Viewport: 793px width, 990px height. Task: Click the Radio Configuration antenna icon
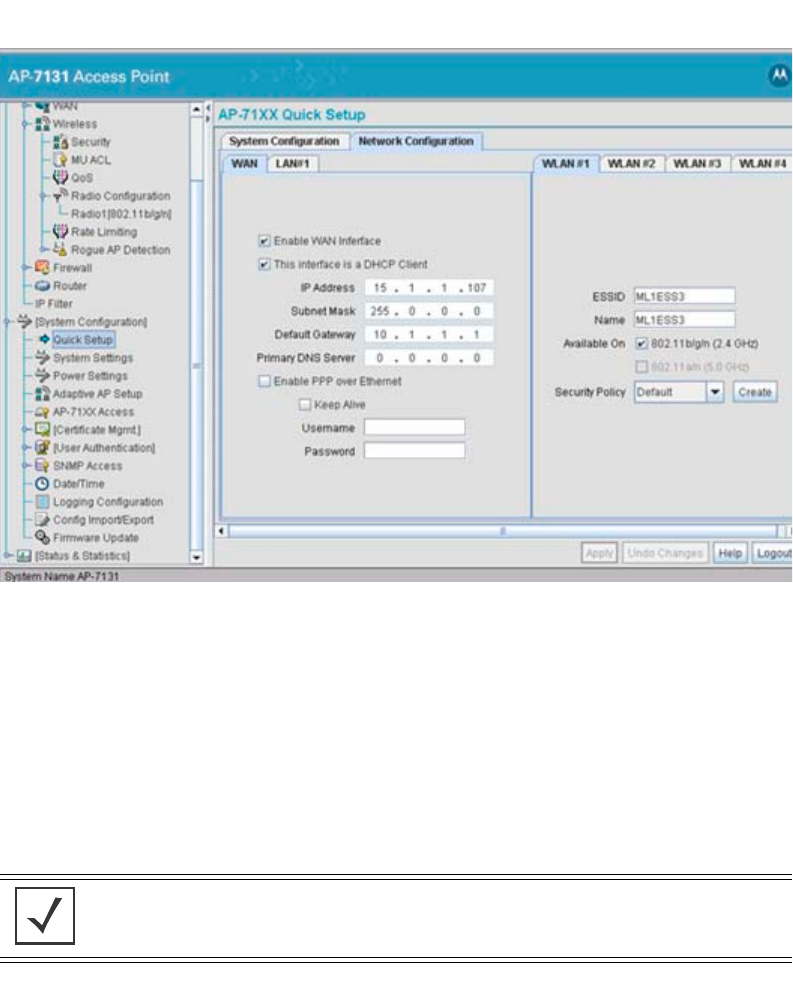(61, 195)
